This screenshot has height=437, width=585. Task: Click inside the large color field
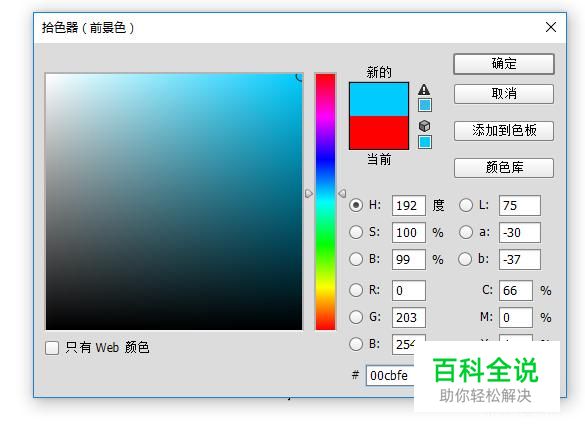174,202
